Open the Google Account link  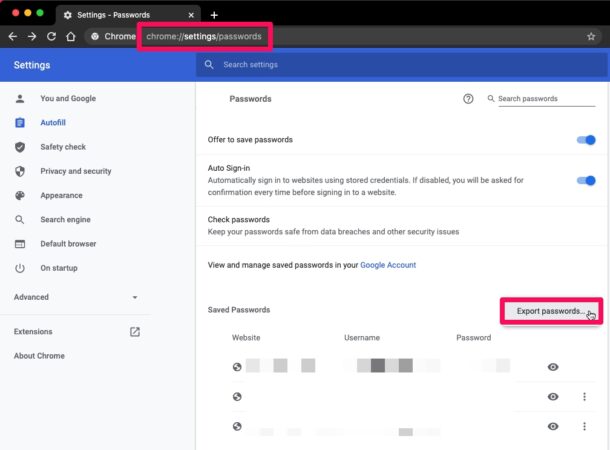(388, 265)
